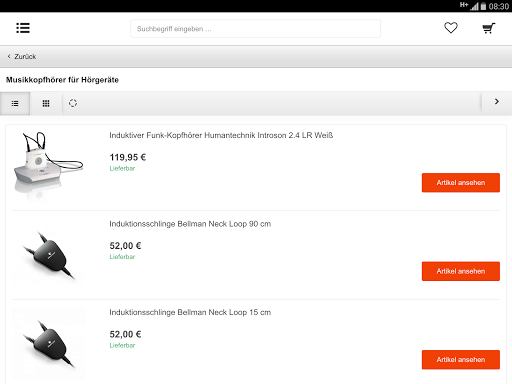Tap the battery icon in status bar
Image resolution: width=512 pixels, height=384 pixels.
483,6
